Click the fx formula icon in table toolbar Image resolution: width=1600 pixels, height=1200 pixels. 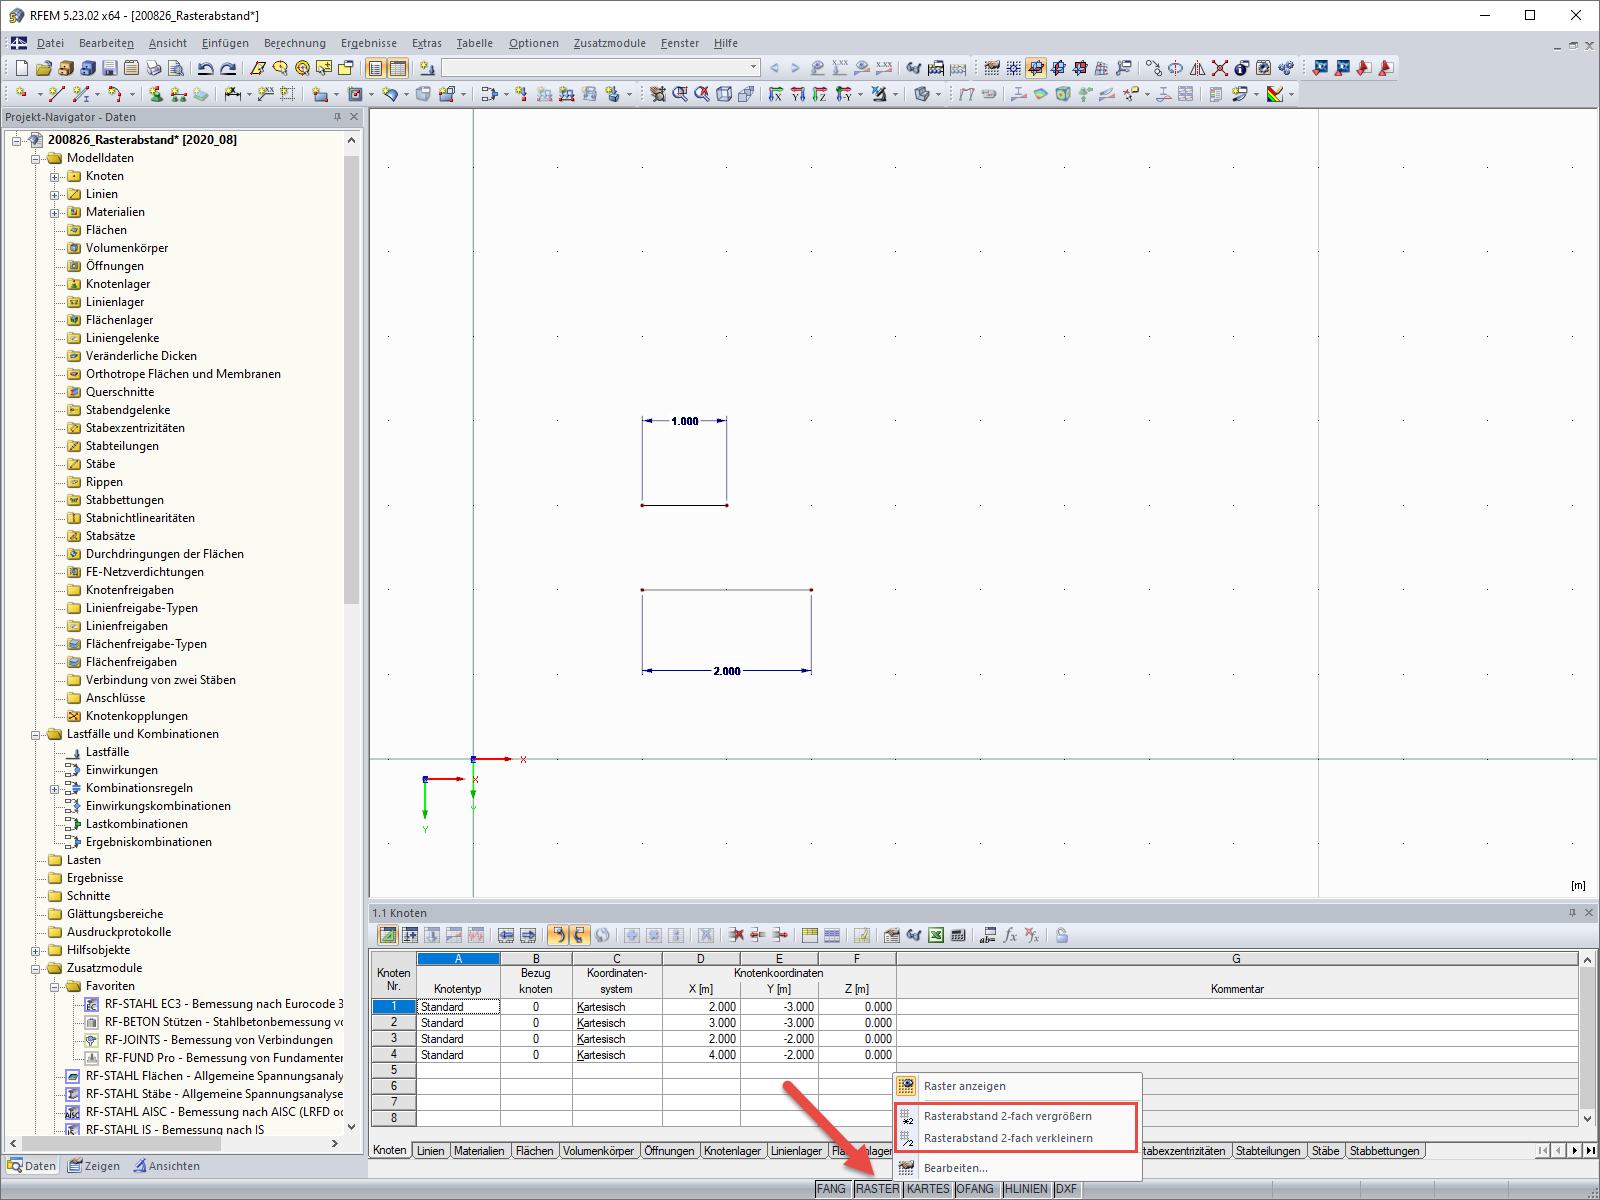pos(1010,935)
